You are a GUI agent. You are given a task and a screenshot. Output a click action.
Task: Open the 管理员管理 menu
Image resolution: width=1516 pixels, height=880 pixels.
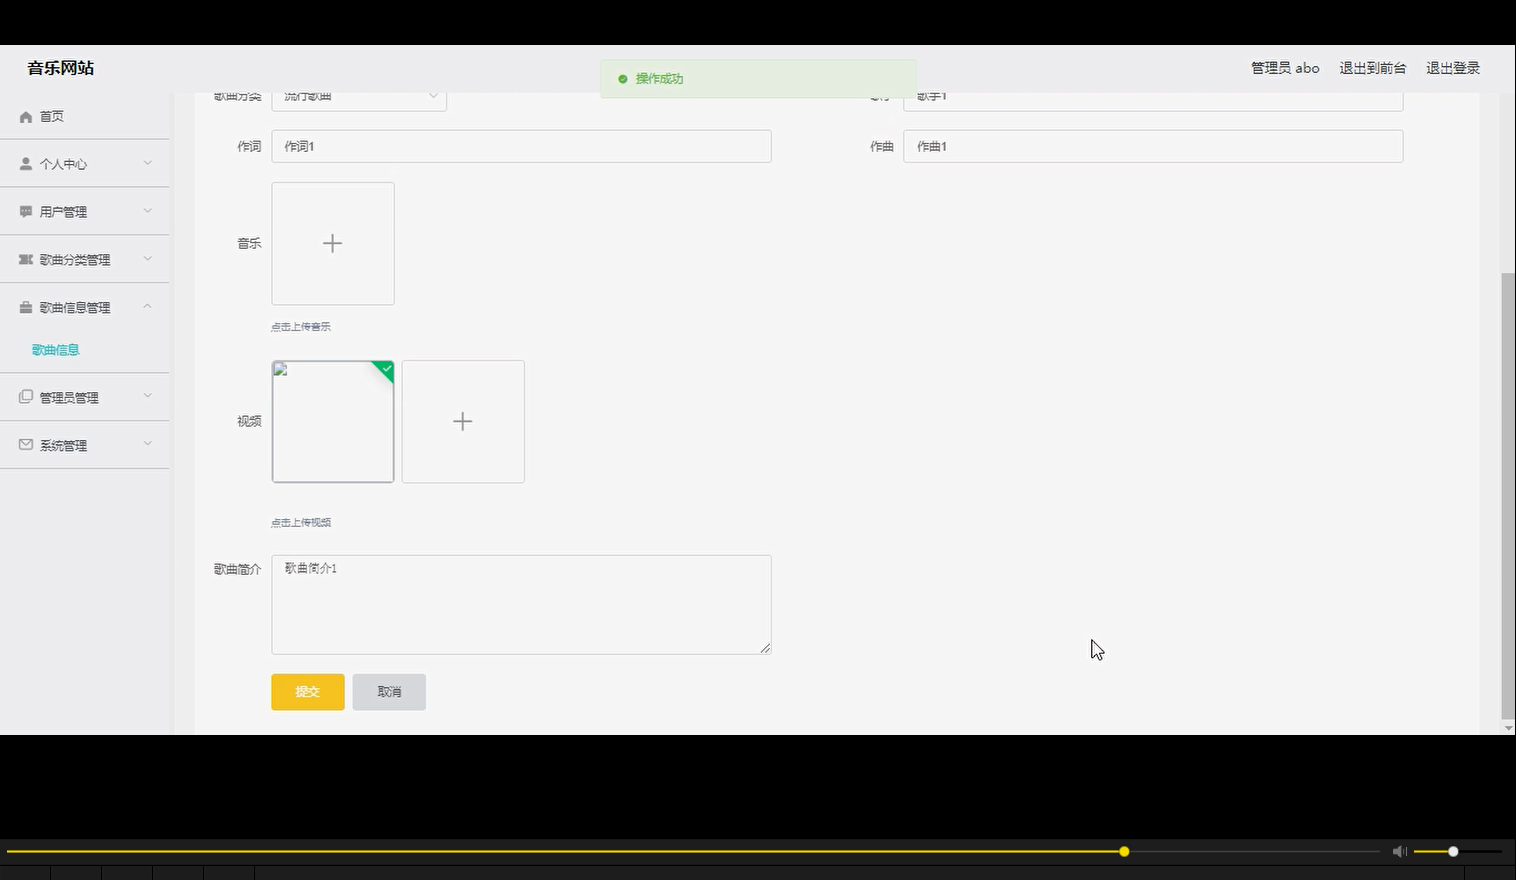coord(84,397)
